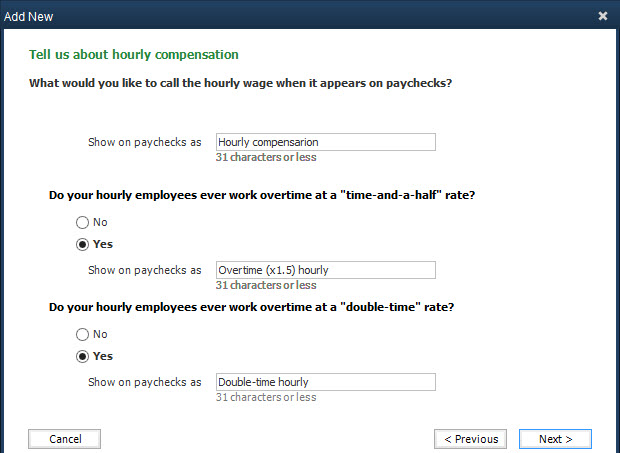Viewport: 620px width, 453px height.
Task: Click the "double-time" rate question text
Action: click(251, 307)
